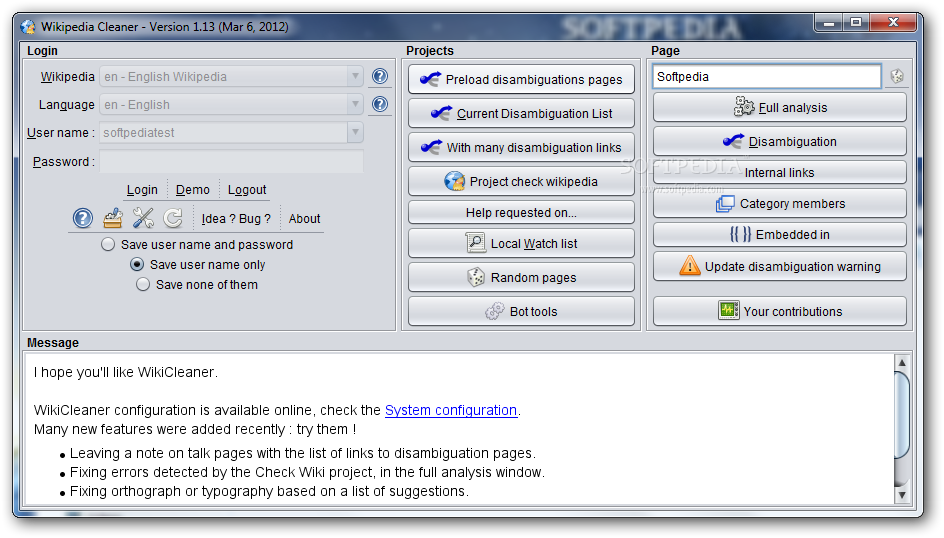The height and width of the screenshot is (538, 944).
Task: Expand the Wikipedia dropdown
Action: pos(355,76)
